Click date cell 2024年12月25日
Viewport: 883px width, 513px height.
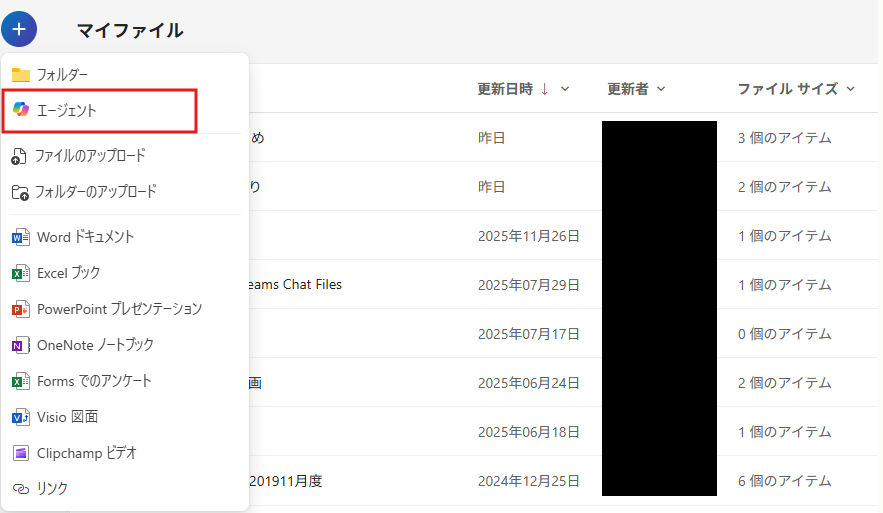point(529,481)
